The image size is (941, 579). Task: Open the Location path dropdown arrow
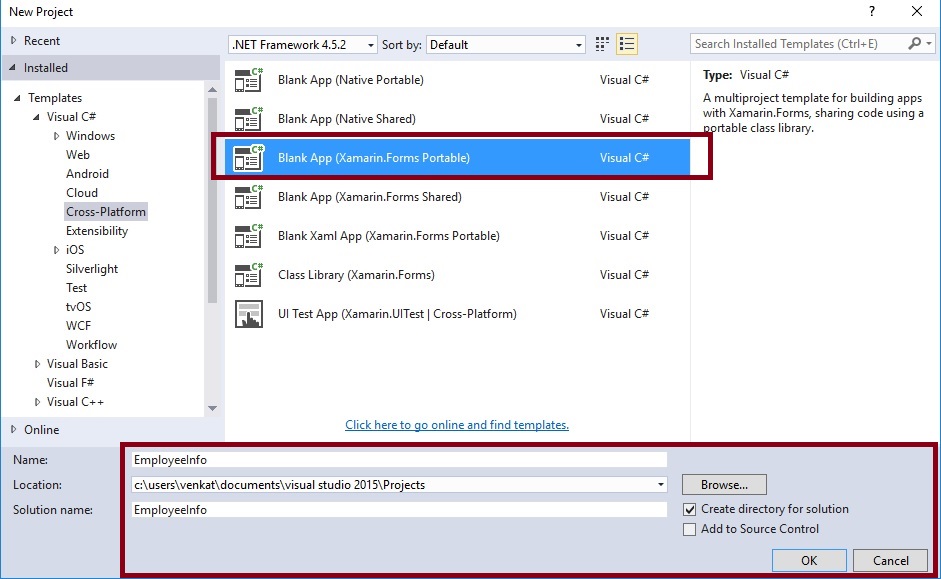pos(660,485)
